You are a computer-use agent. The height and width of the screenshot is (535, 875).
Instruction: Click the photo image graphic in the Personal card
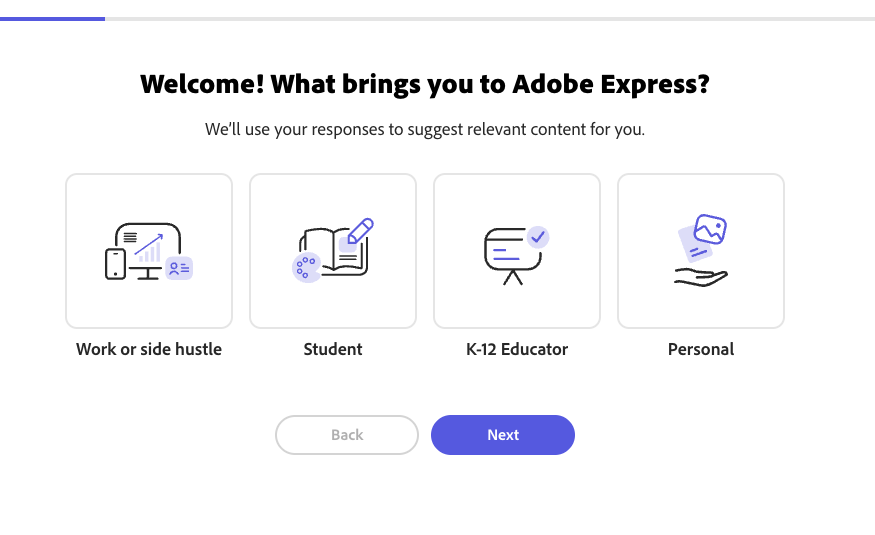point(710,230)
